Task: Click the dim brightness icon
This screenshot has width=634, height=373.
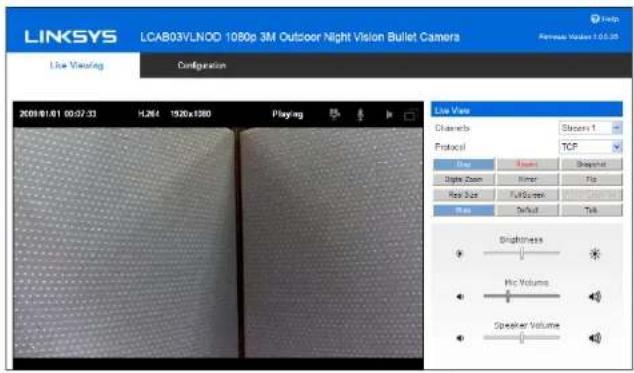Action: click(x=459, y=254)
